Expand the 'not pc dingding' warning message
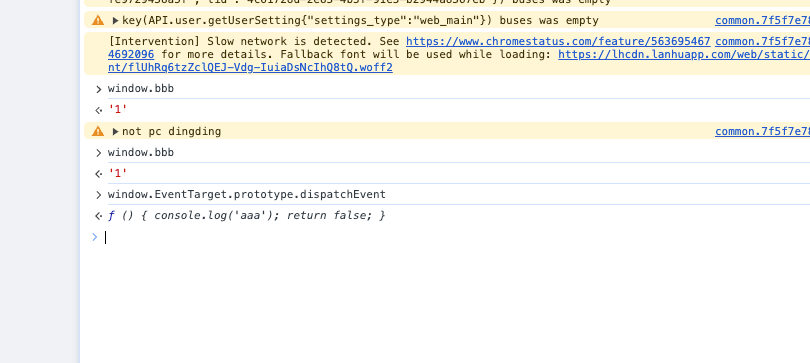Screen dimensions: 810x363 coord(115,132)
